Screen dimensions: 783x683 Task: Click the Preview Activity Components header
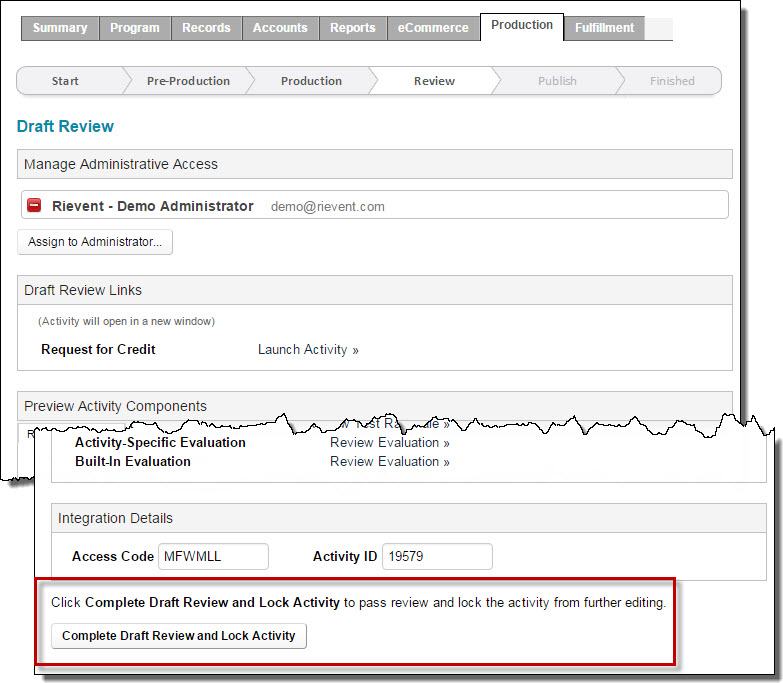pos(375,406)
